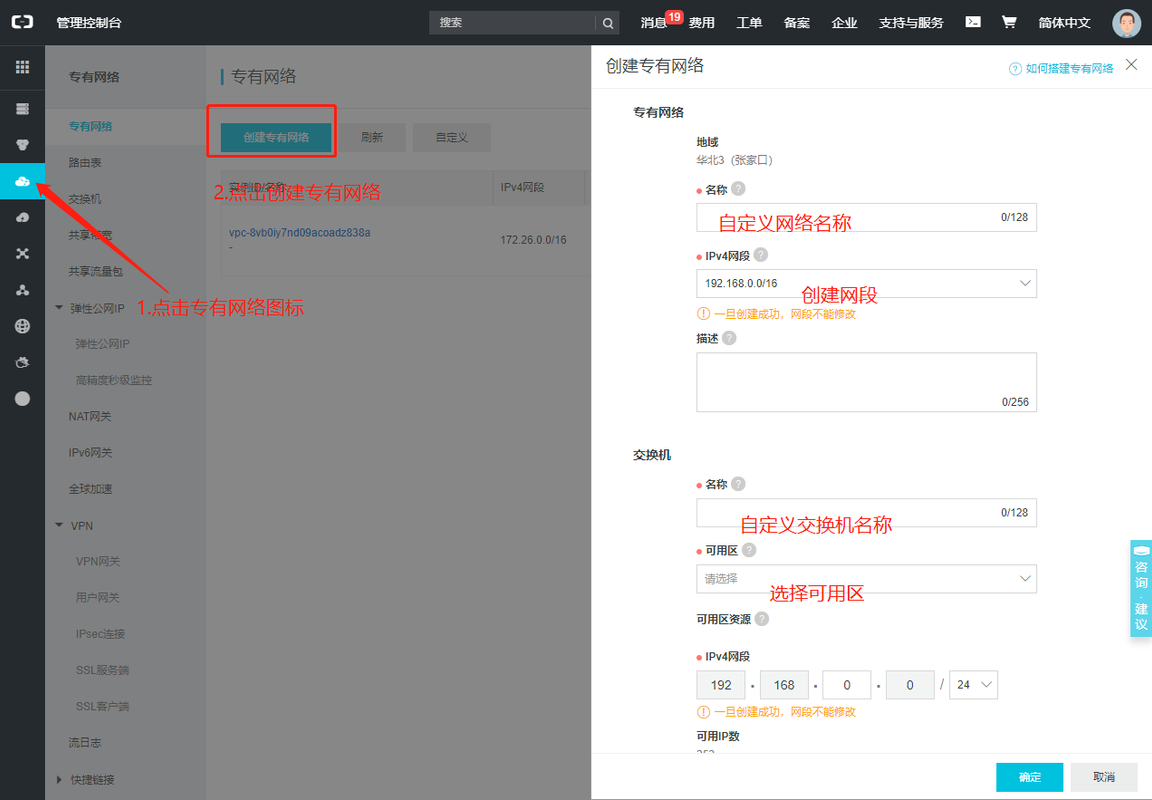Click help icon beside VPC IPv4网段 label
1152x800 pixels.
pos(761,255)
